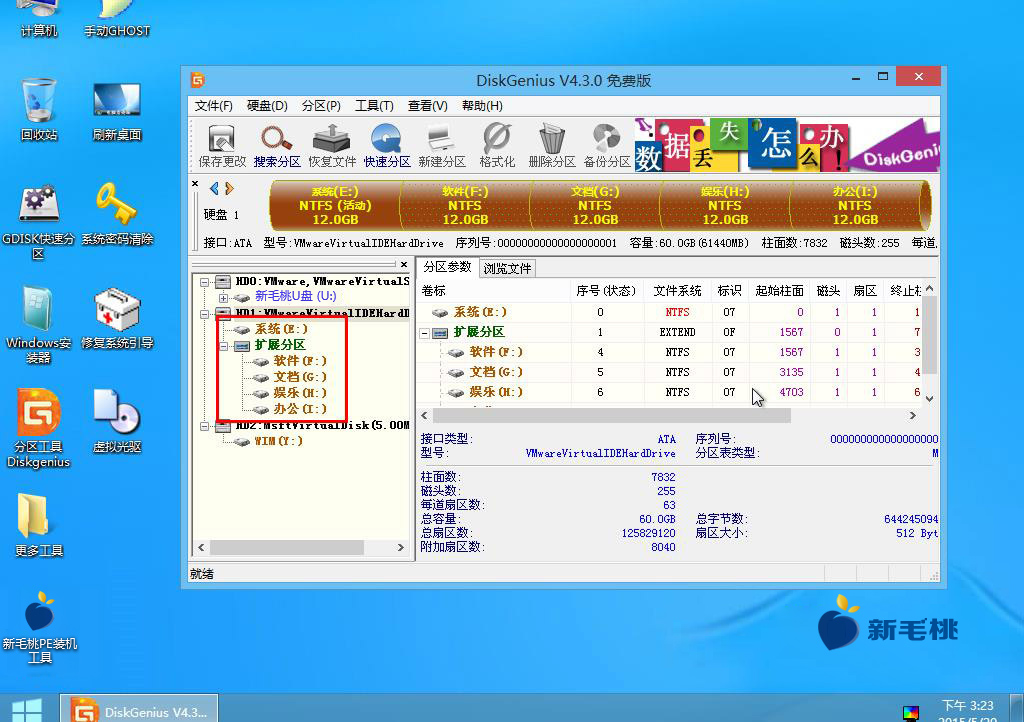Open the 硬盘(D) menu

267,106
